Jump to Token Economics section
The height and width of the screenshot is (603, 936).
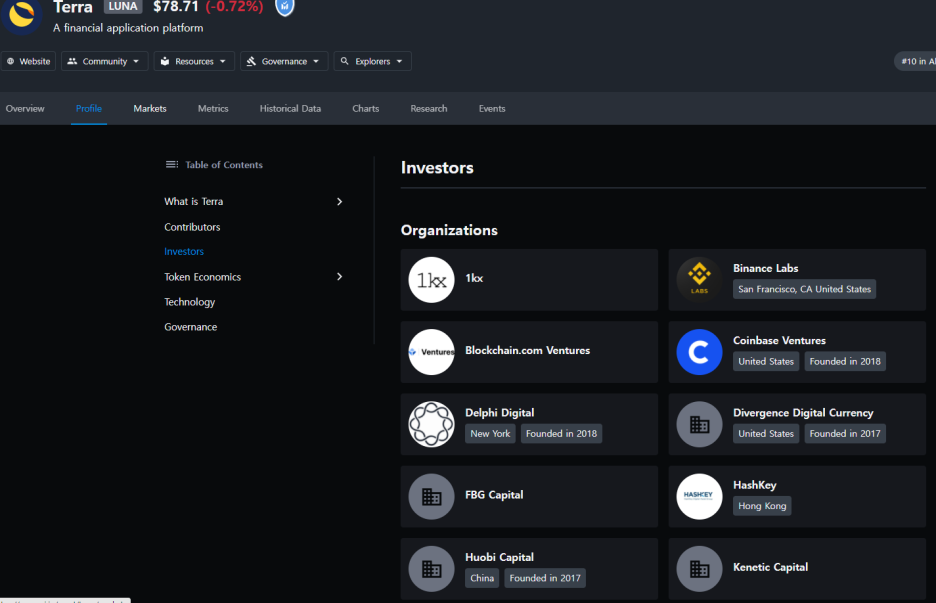click(x=202, y=277)
